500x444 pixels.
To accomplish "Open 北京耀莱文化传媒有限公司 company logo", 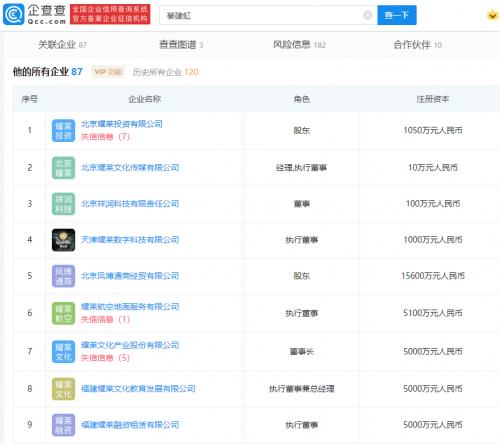I will [x=63, y=168].
